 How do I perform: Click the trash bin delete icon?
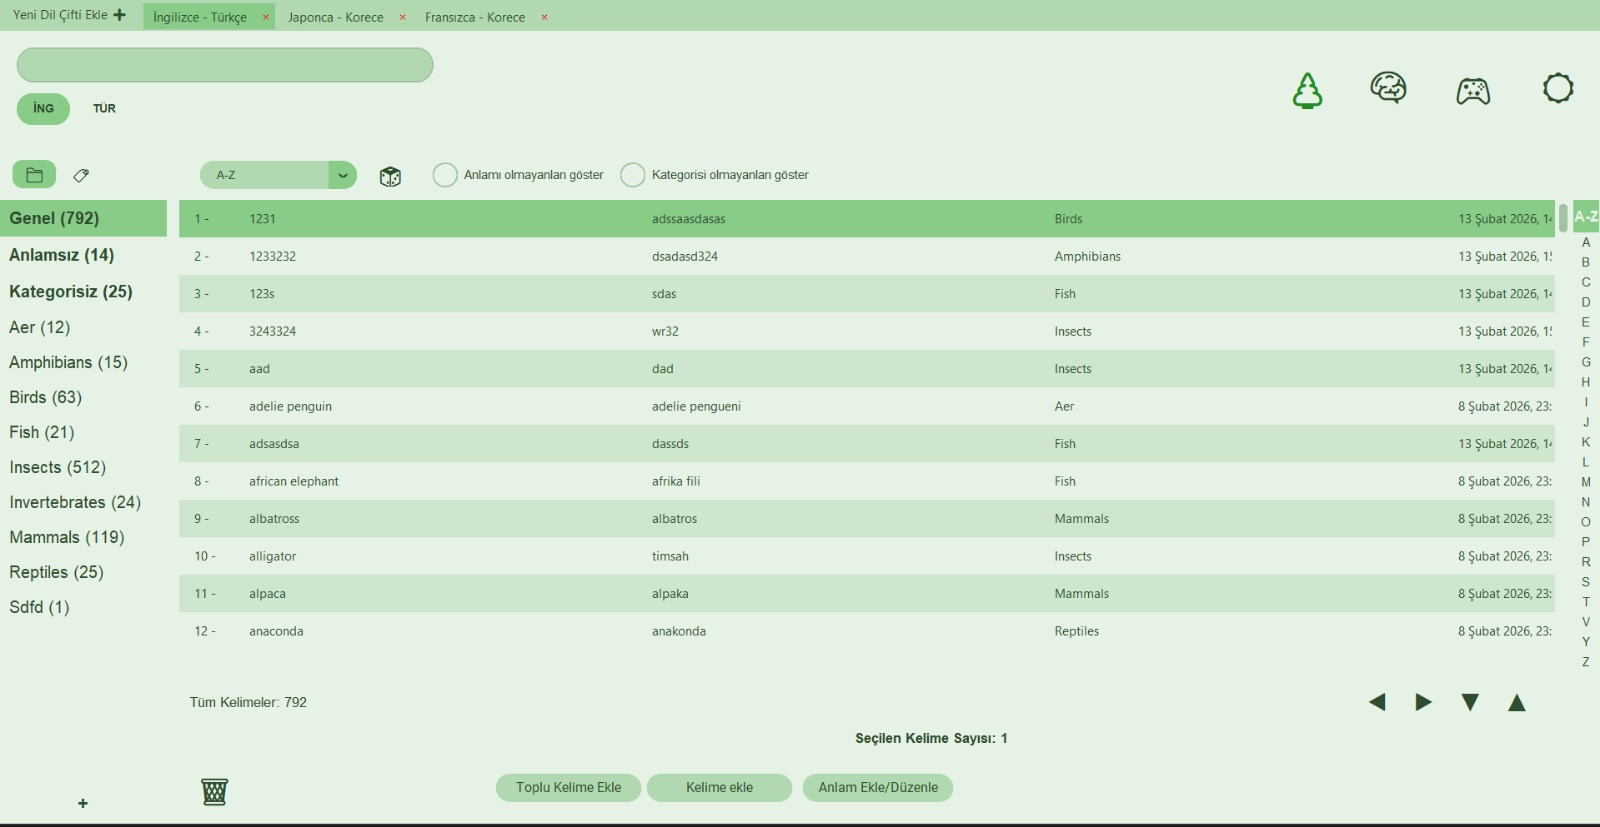214,792
